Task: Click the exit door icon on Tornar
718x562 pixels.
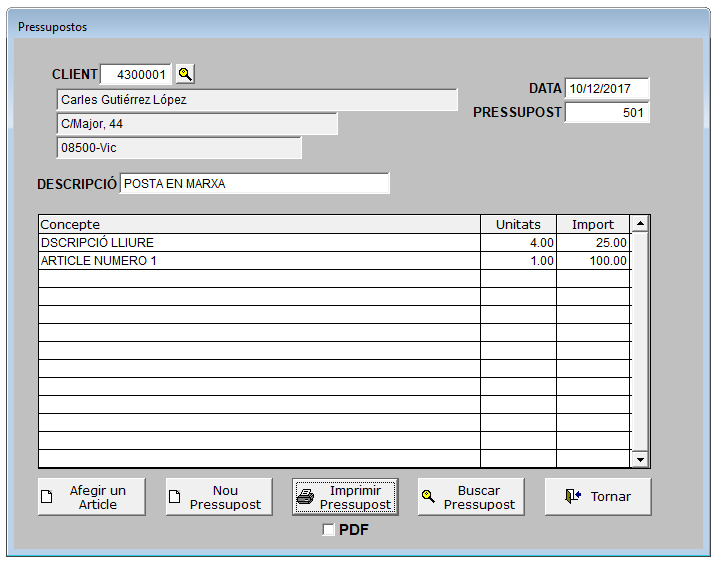Action: point(573,497)
